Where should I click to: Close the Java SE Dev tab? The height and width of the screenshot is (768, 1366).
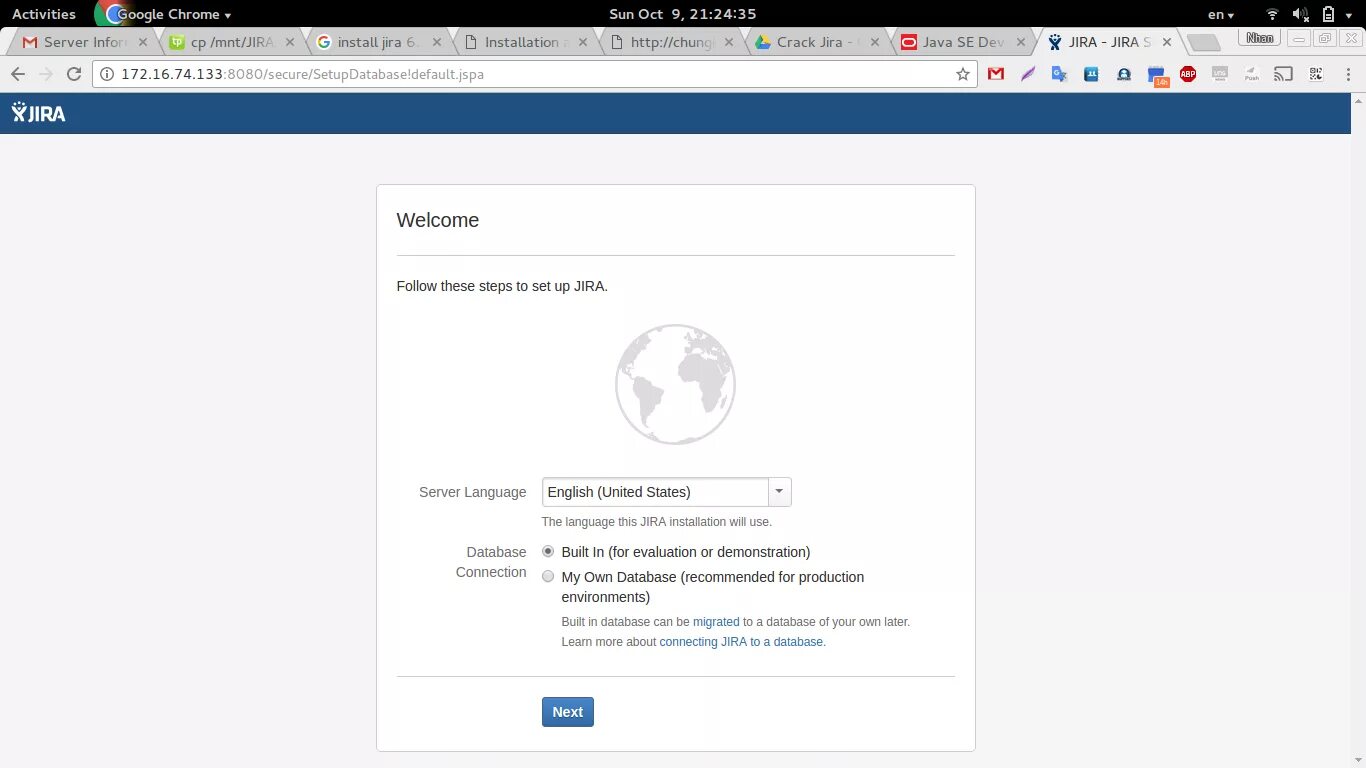[1022, 42]
